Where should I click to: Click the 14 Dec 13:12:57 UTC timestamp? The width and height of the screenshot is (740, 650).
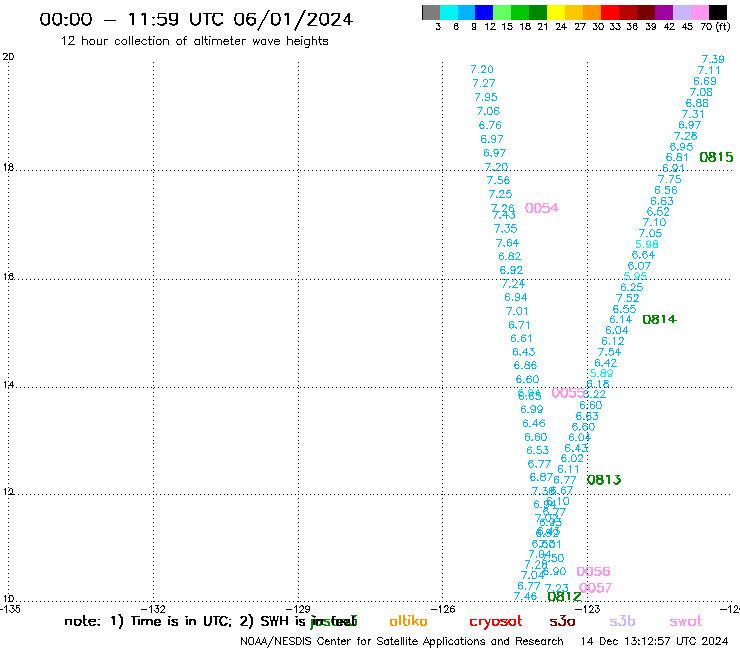tap(654, 641)
